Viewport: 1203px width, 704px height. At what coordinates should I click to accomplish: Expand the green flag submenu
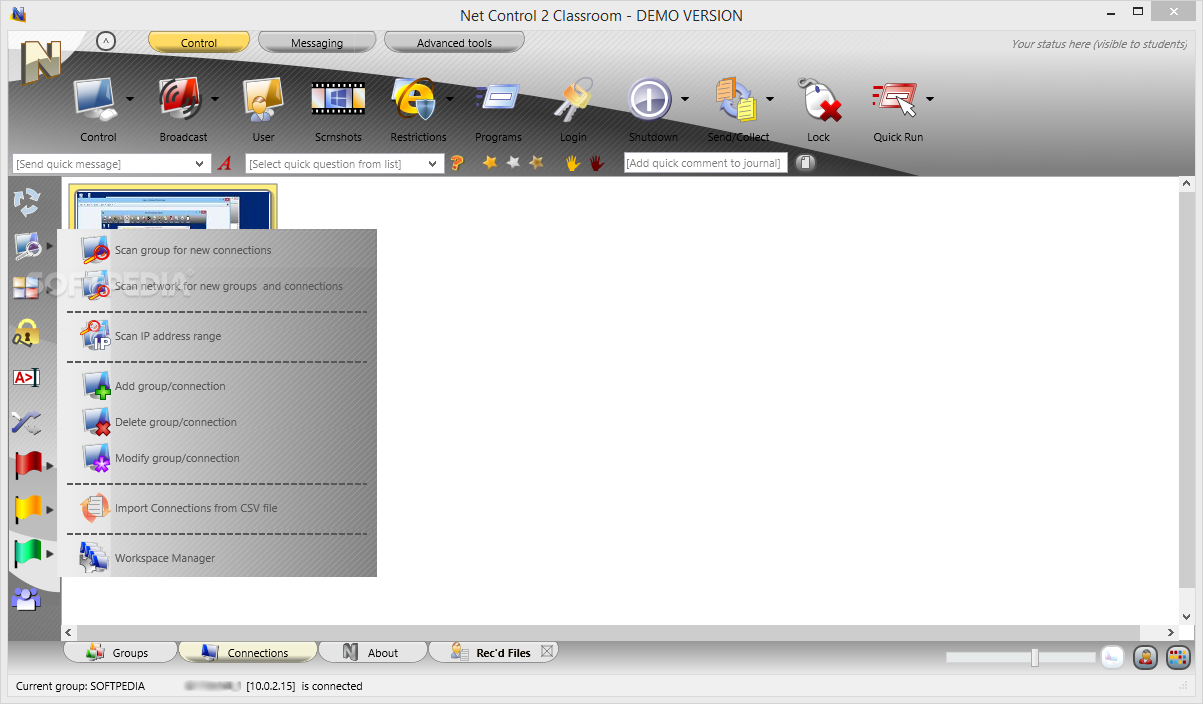(50, 554)
